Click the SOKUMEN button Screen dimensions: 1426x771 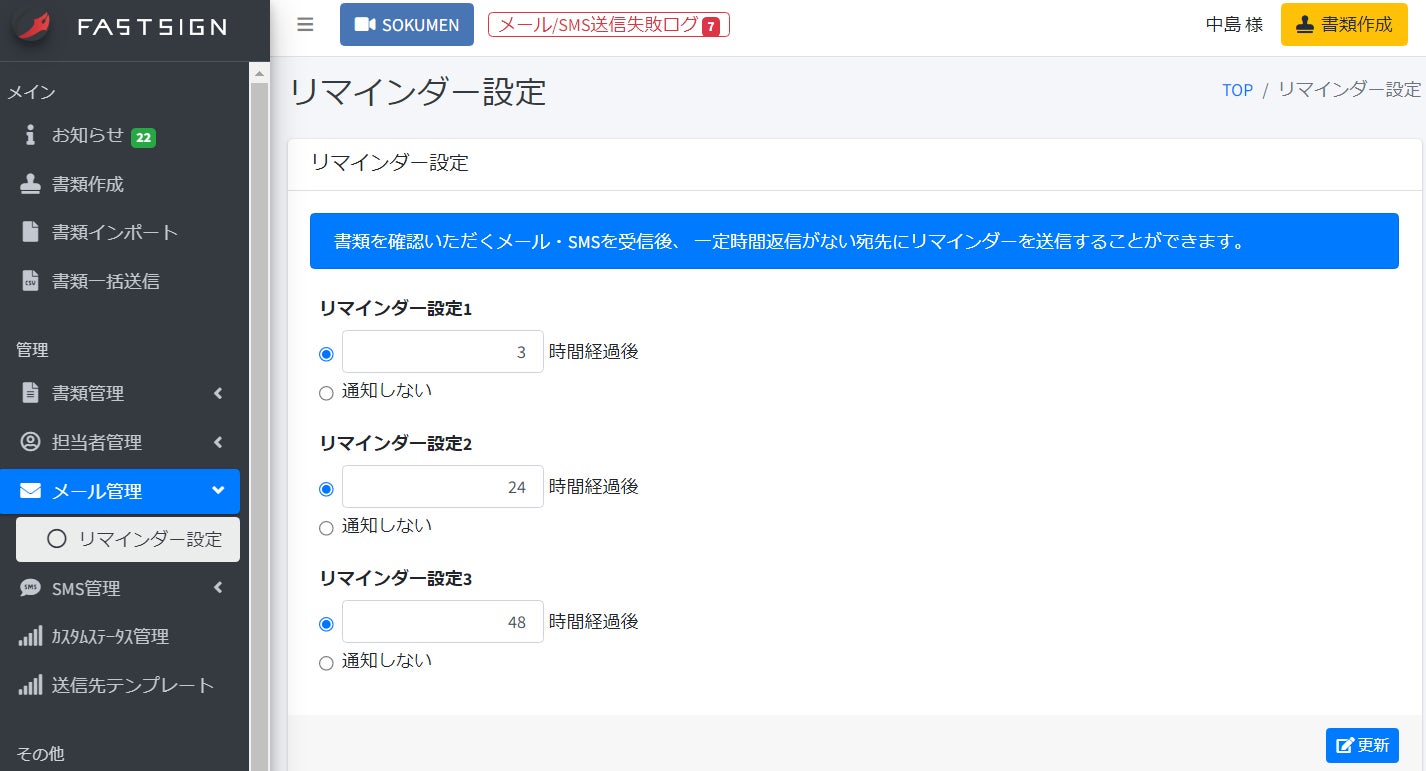[x=407, y=25]
